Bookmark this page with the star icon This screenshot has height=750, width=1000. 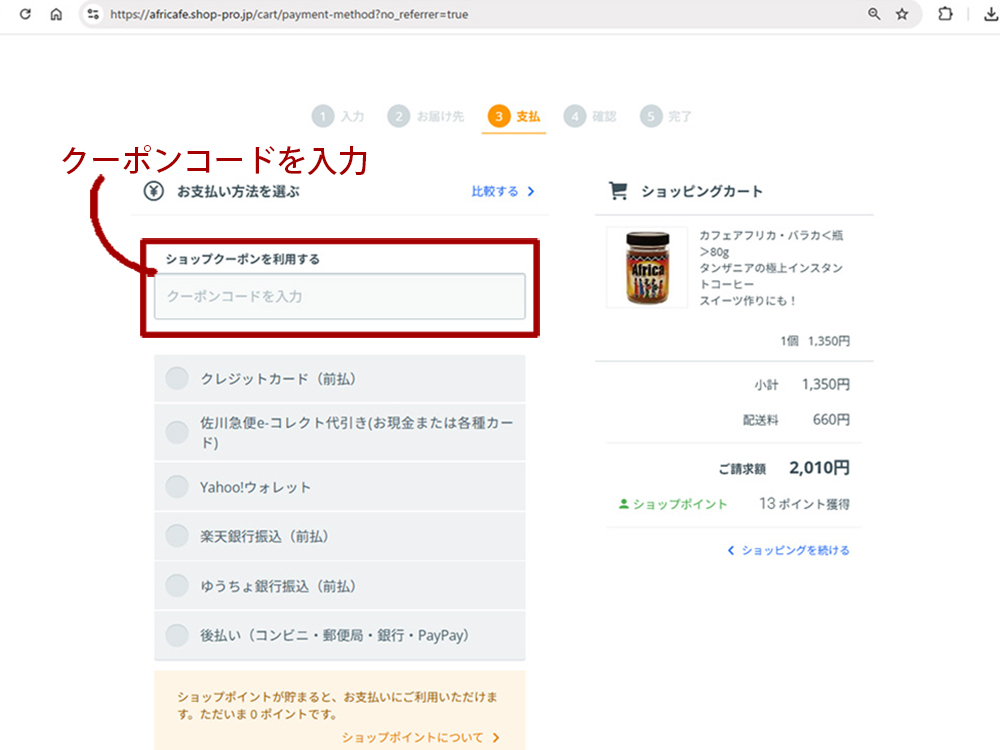[x=902, y=15]
